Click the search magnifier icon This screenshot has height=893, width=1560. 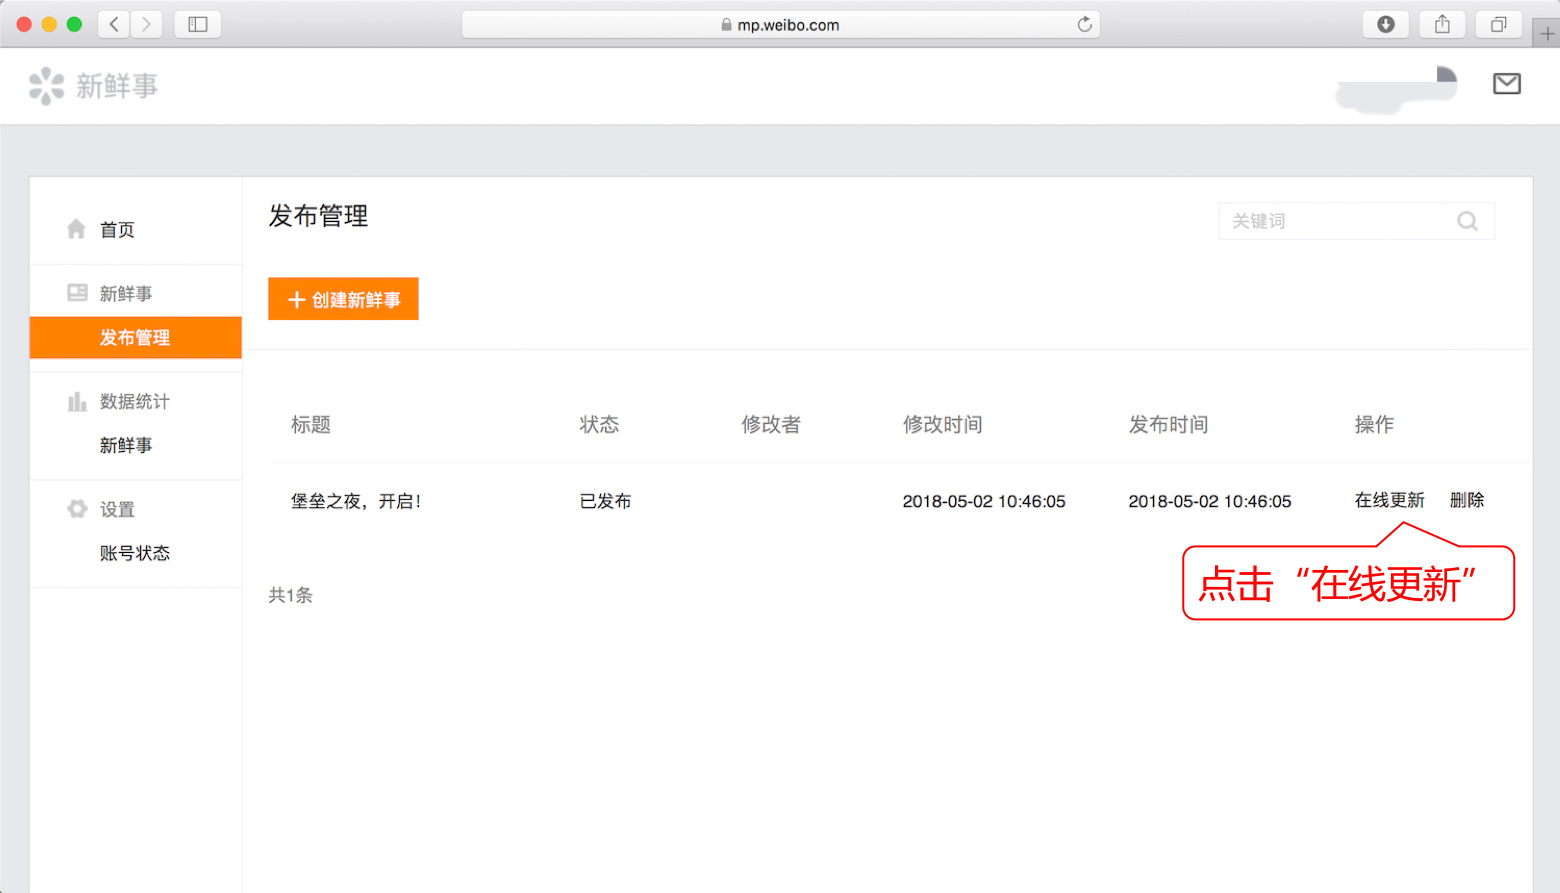click(x=1467, y=221)
